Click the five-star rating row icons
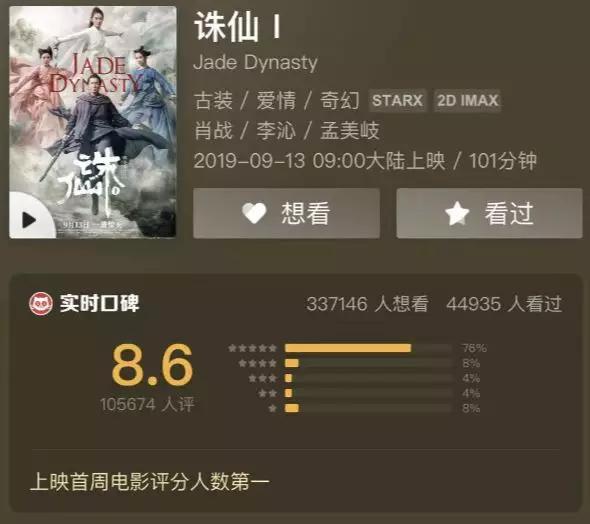Image resolution: width=590 pixels, height=524 pixels. tap(252, 348)
